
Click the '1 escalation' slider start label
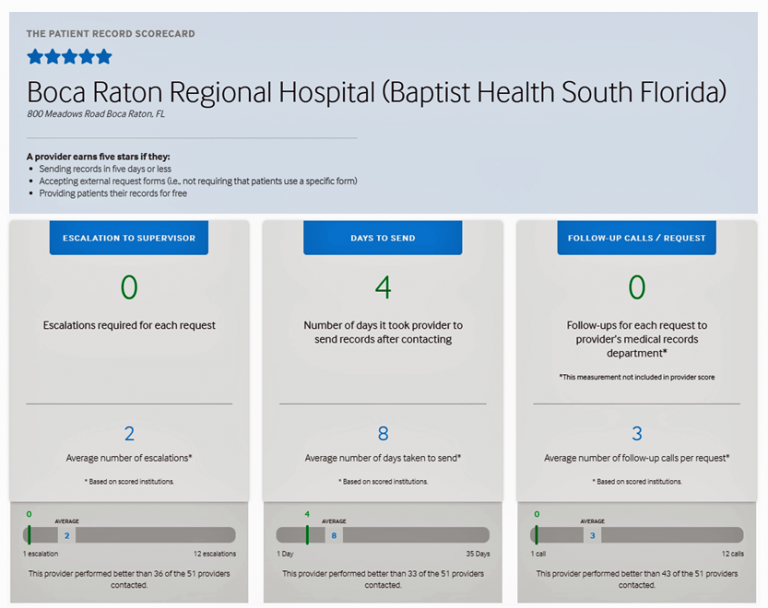pos(40,554)
